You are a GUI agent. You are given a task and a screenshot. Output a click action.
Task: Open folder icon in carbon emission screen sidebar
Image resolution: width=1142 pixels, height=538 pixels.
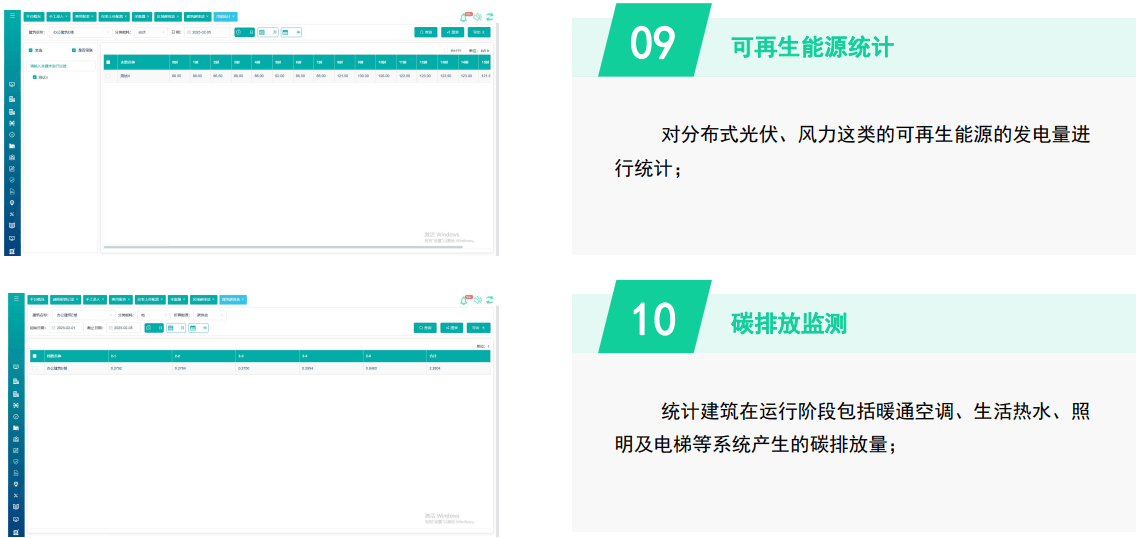(16, 428)
